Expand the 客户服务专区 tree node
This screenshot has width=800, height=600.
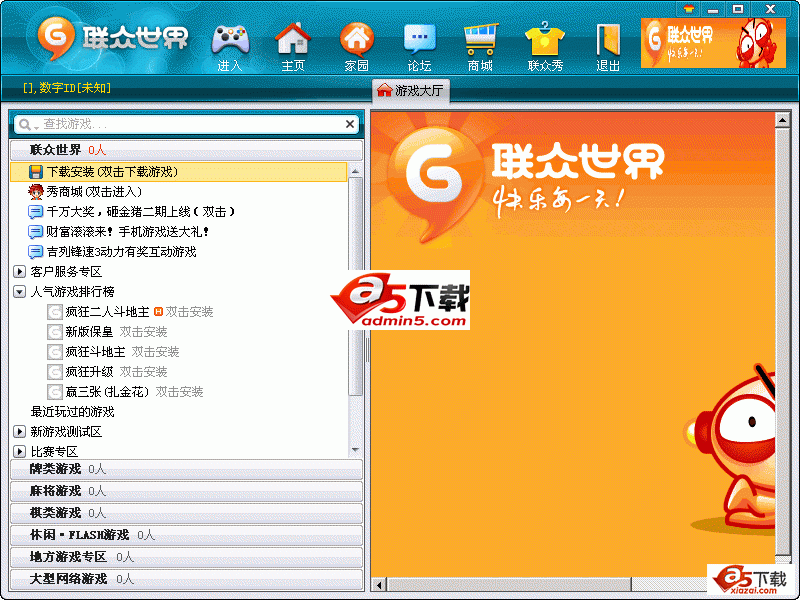[19, 272]
